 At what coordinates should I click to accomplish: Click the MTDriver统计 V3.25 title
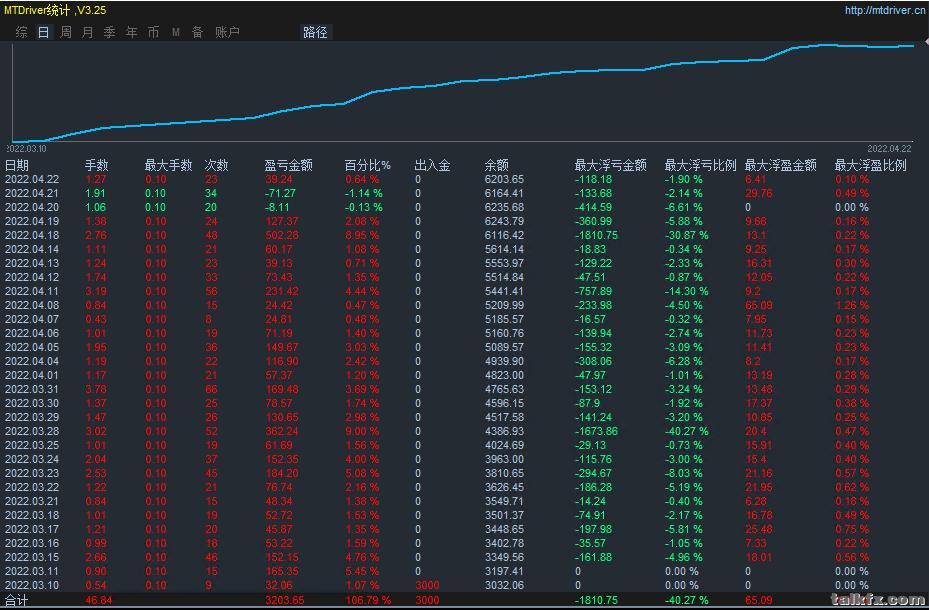click(55, 10)
